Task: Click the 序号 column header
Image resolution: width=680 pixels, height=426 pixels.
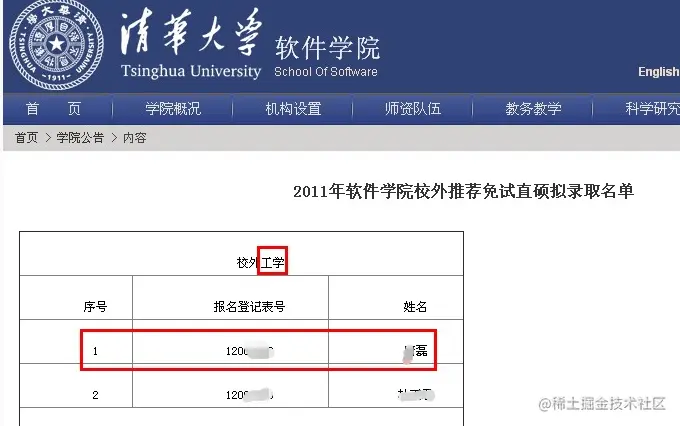Action: [95, 307]
